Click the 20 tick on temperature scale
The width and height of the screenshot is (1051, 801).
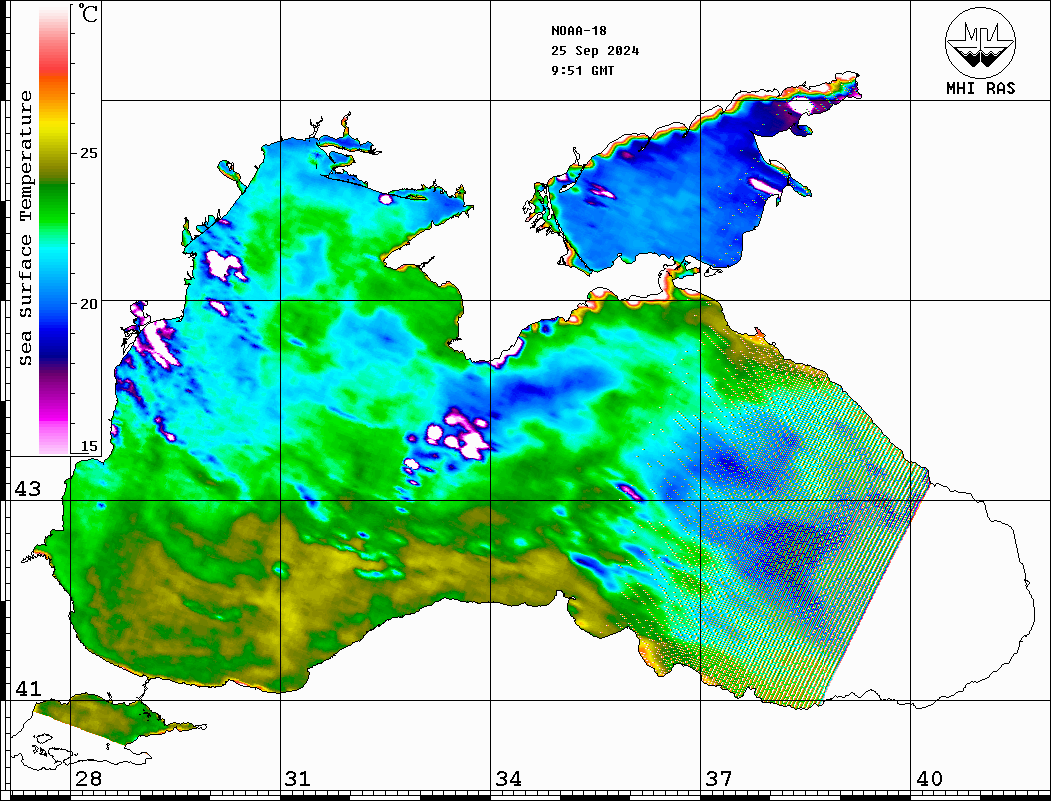(88, 304)
